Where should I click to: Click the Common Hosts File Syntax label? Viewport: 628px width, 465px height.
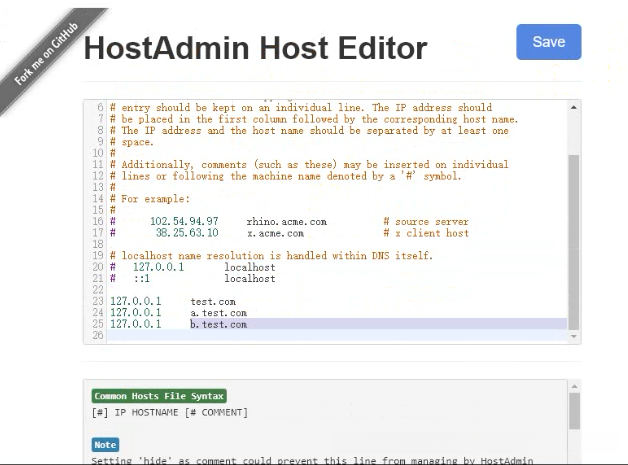[159, 396]
